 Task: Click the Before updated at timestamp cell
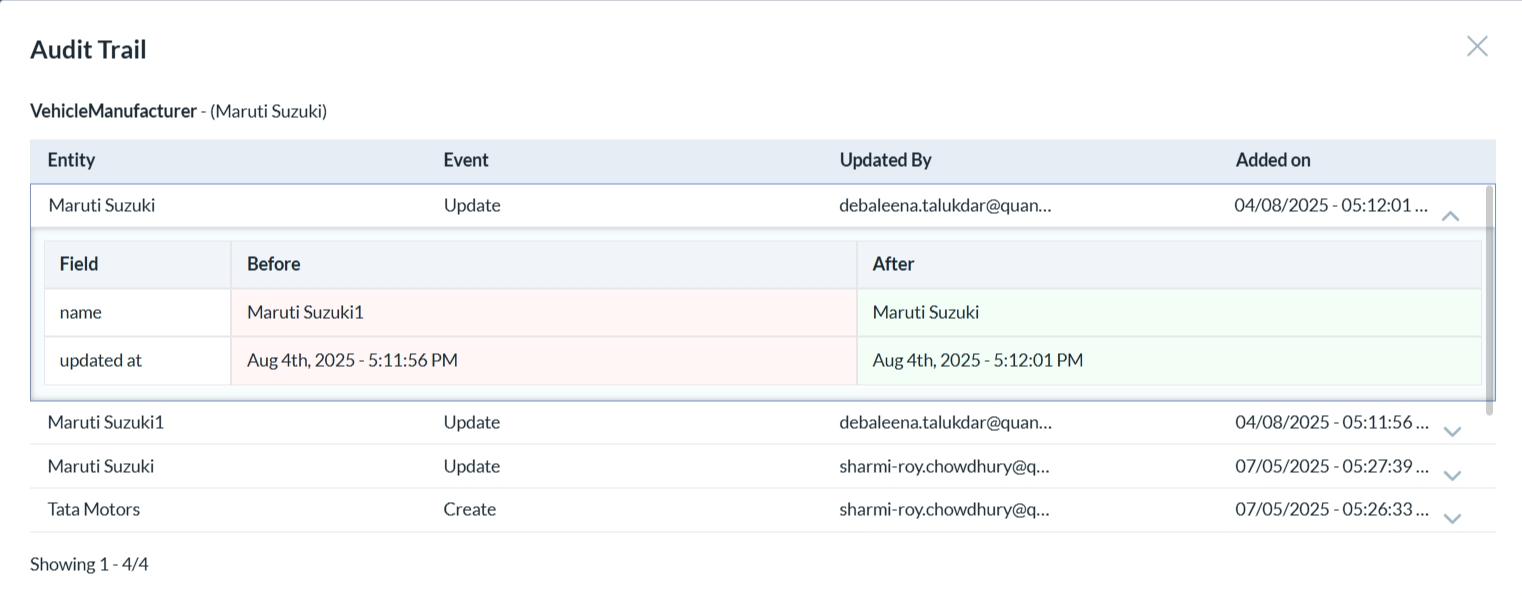(352, 360)
